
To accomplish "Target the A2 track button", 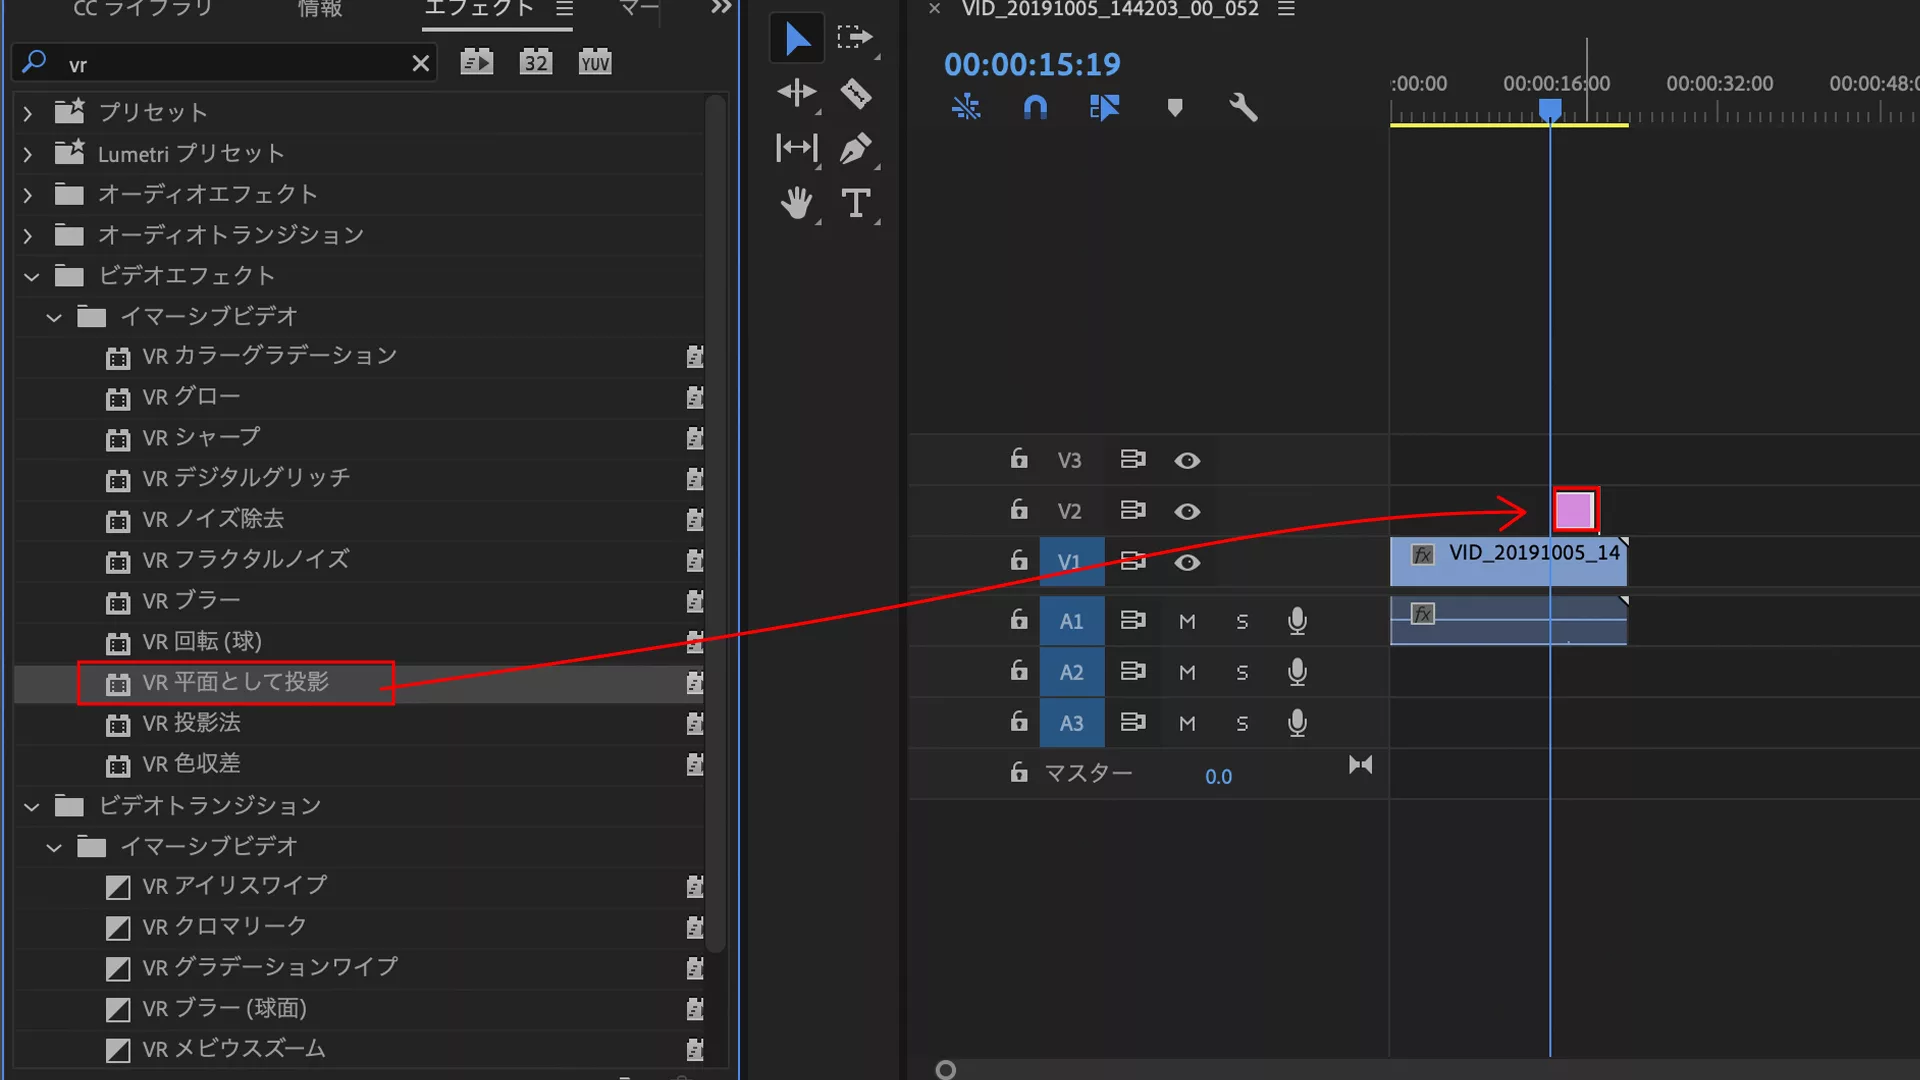I will 1071,672.
